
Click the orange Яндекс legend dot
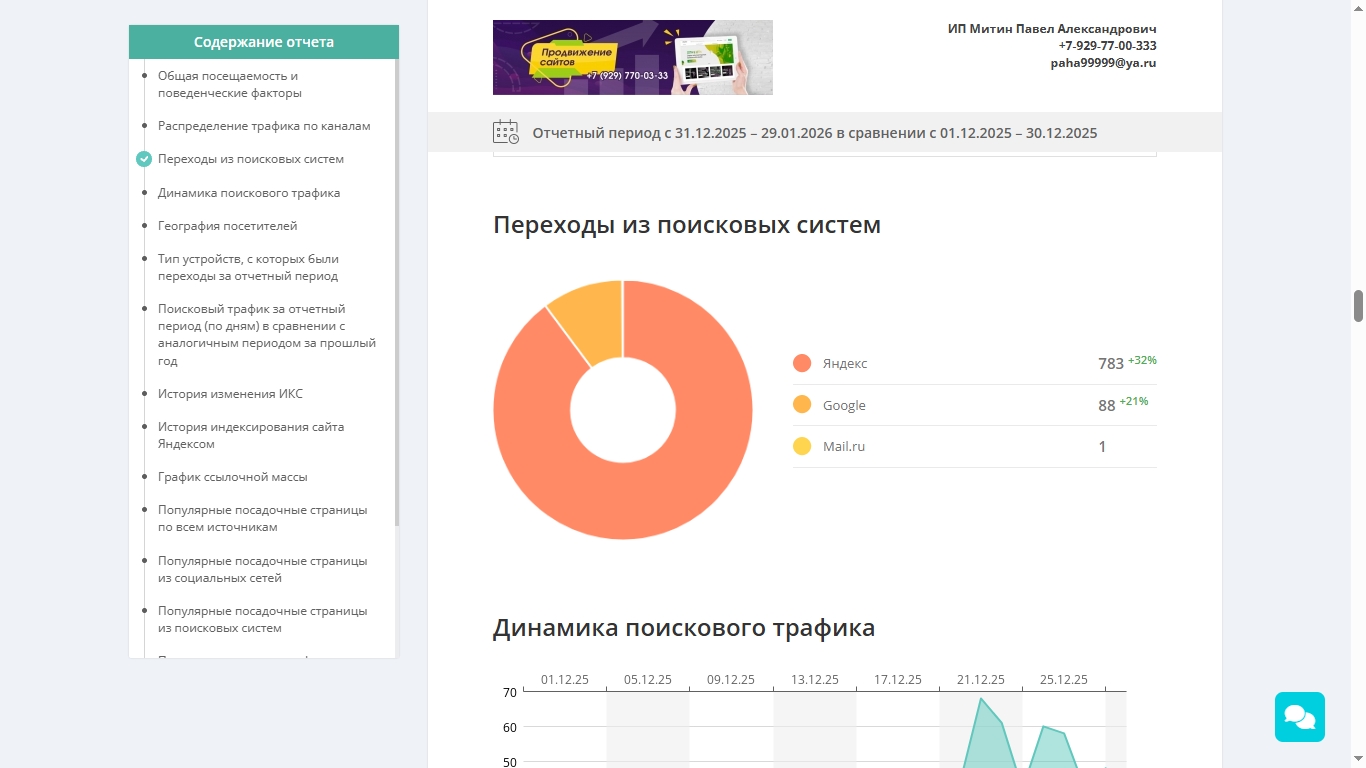802,363
